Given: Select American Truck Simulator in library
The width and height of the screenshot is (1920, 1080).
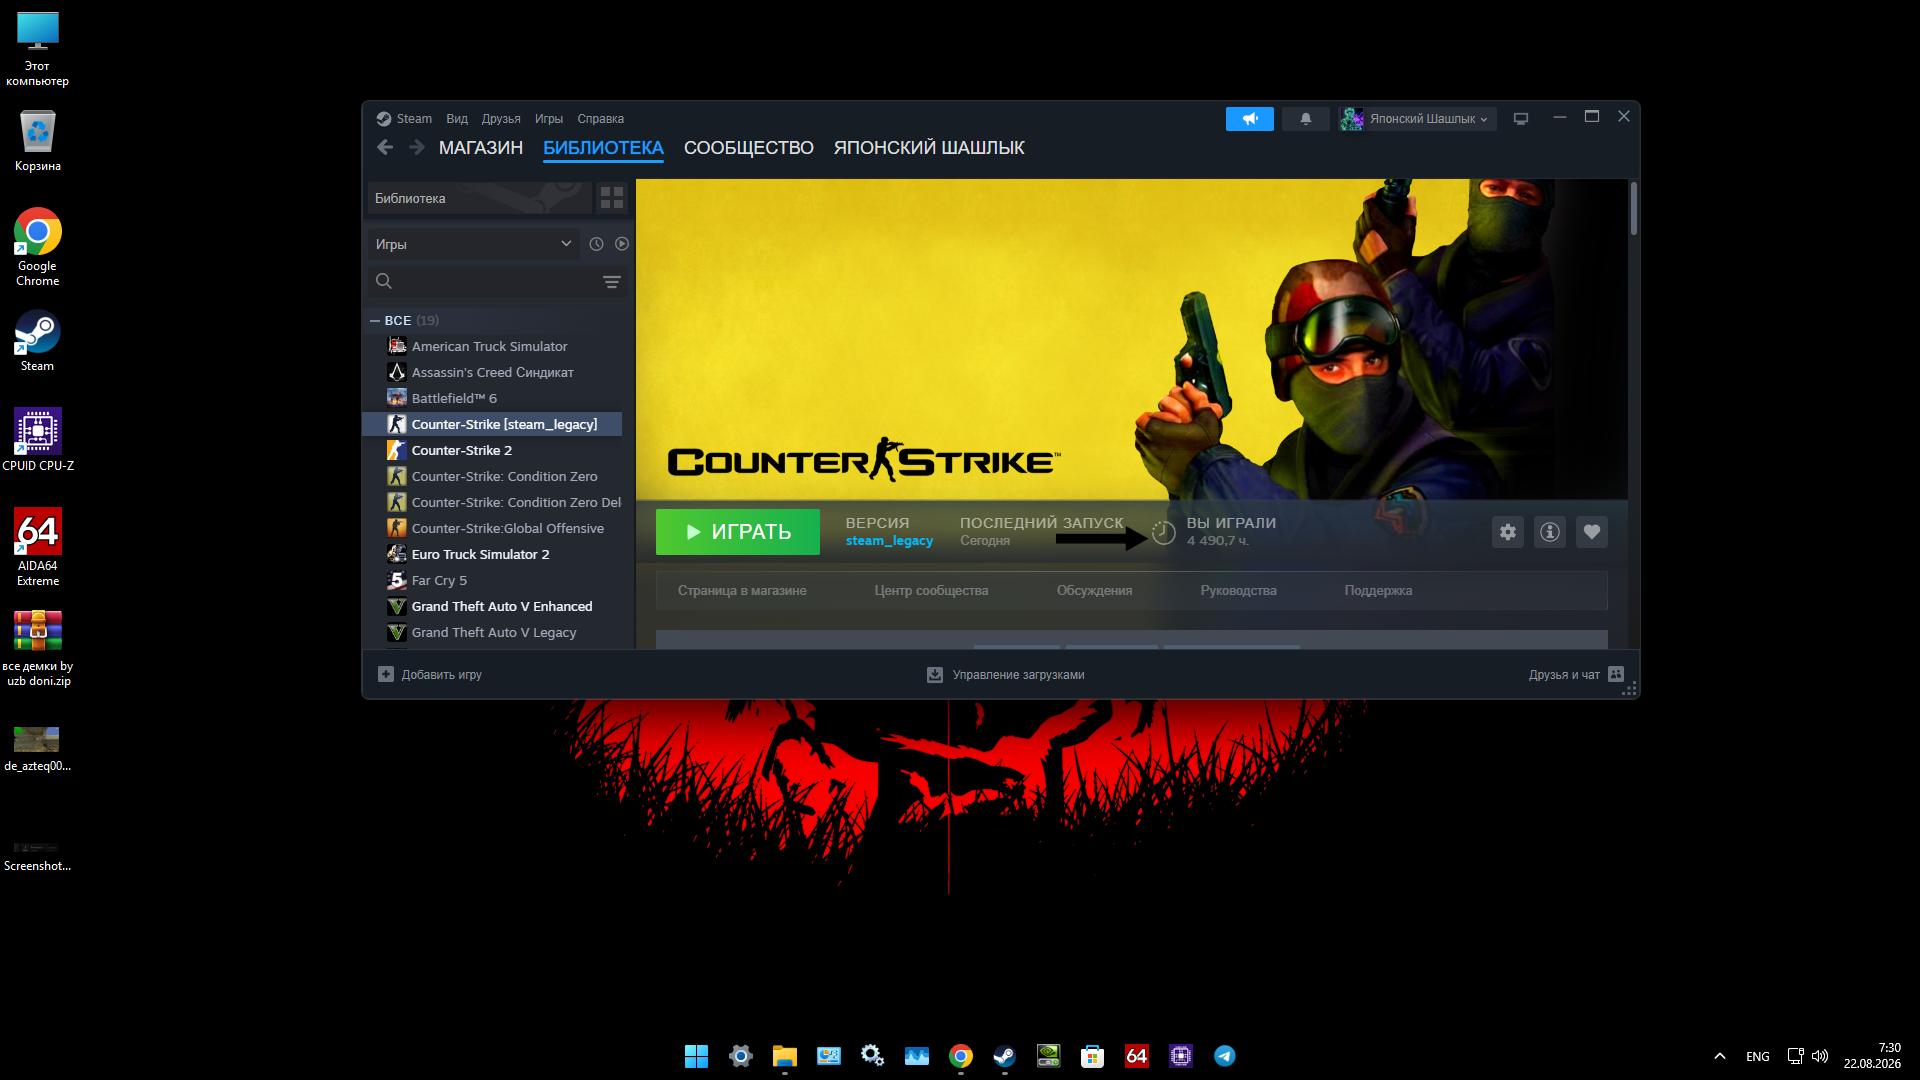Looking at the screenshot, I should click(492, 347).
